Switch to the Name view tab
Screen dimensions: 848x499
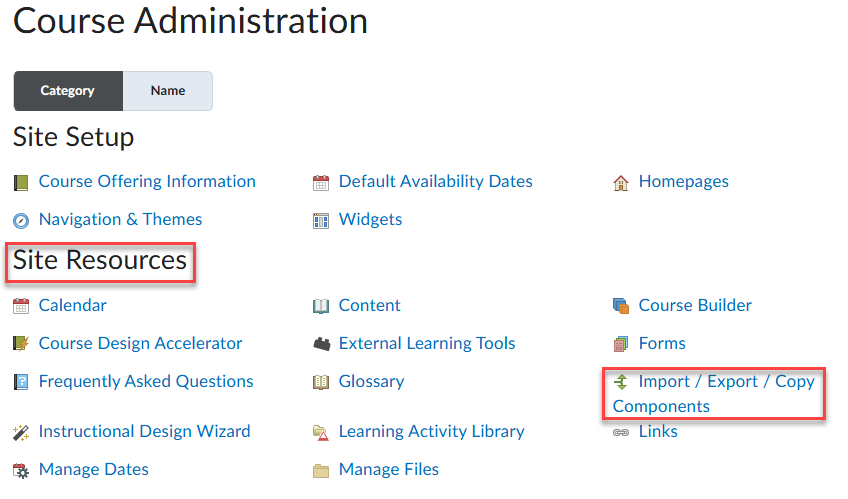168,91
